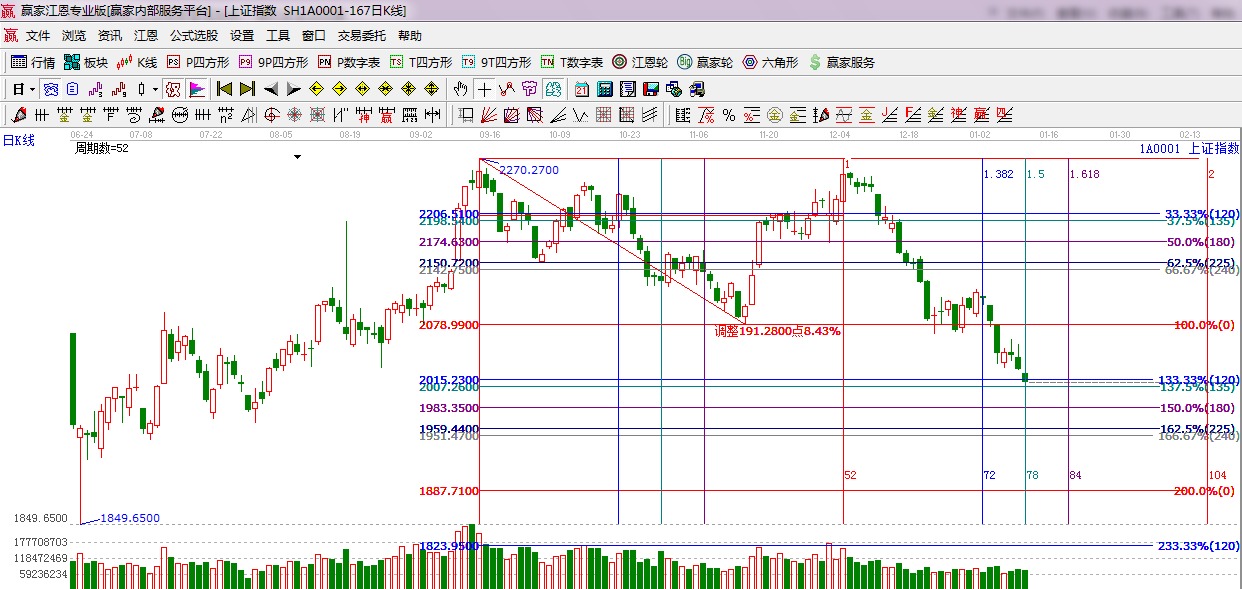Select the hand pan tool
Image resolution: width=1242 pixels, height=589 pixels.
point(461,89)
